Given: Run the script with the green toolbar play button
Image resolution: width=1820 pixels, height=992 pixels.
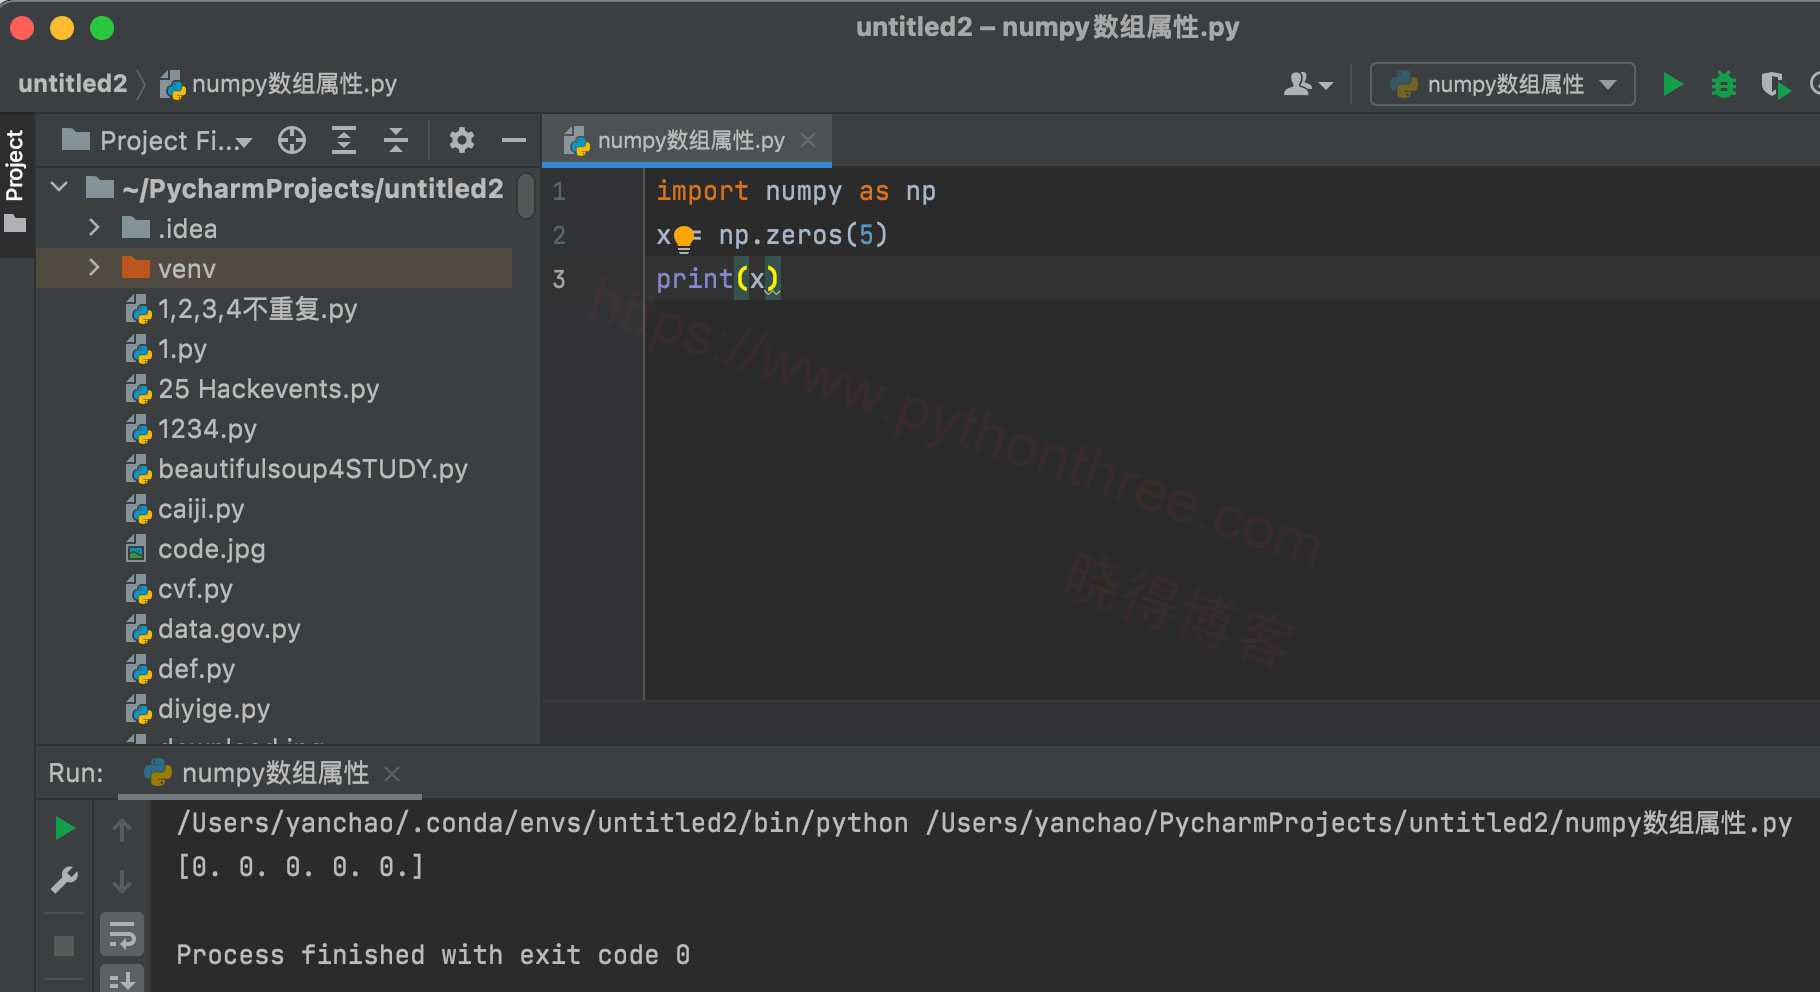Looking at the screenshot, I should [1672, 84].
